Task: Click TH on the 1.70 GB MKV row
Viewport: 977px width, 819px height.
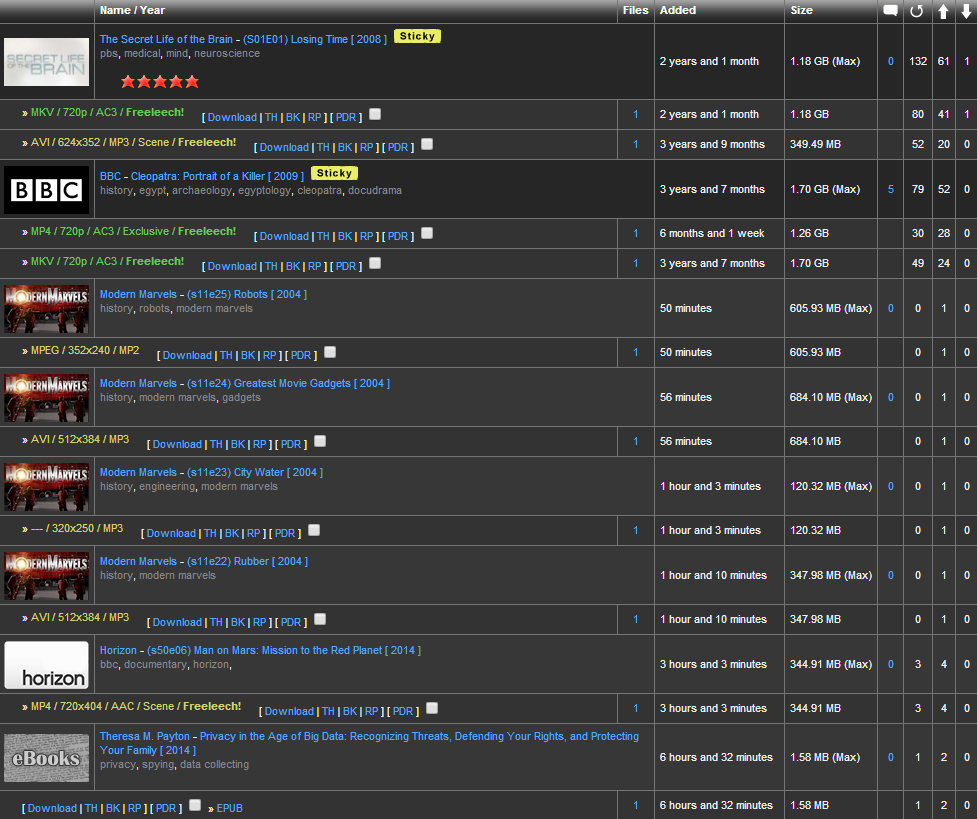Action: (x=271, y=266)
